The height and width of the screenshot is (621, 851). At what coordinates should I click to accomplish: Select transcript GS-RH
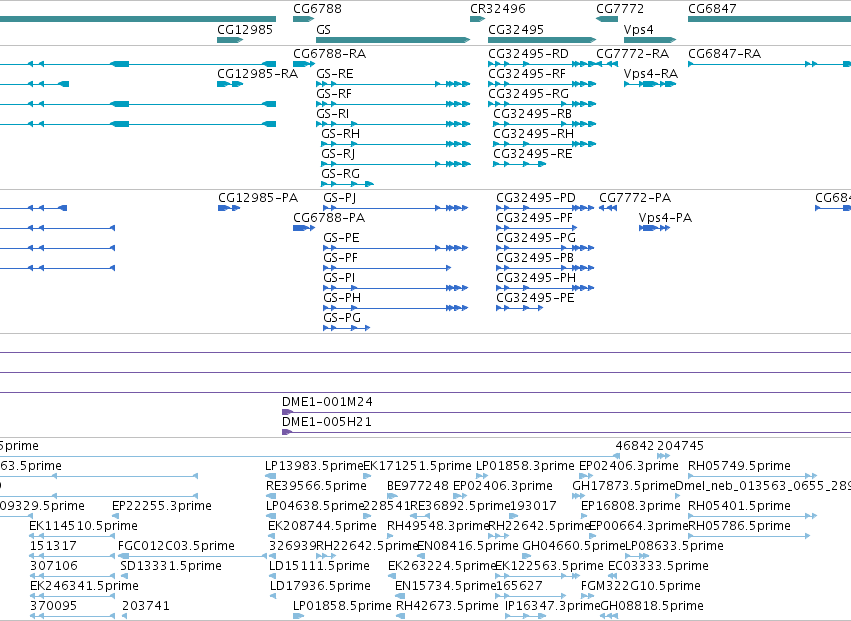tap(340, 134)
